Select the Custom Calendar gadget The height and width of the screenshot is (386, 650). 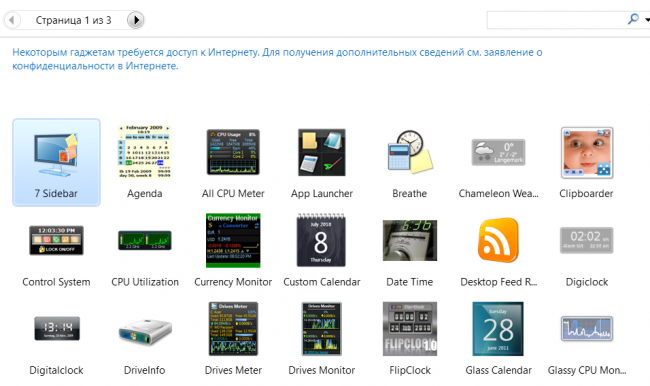[322, 250]
